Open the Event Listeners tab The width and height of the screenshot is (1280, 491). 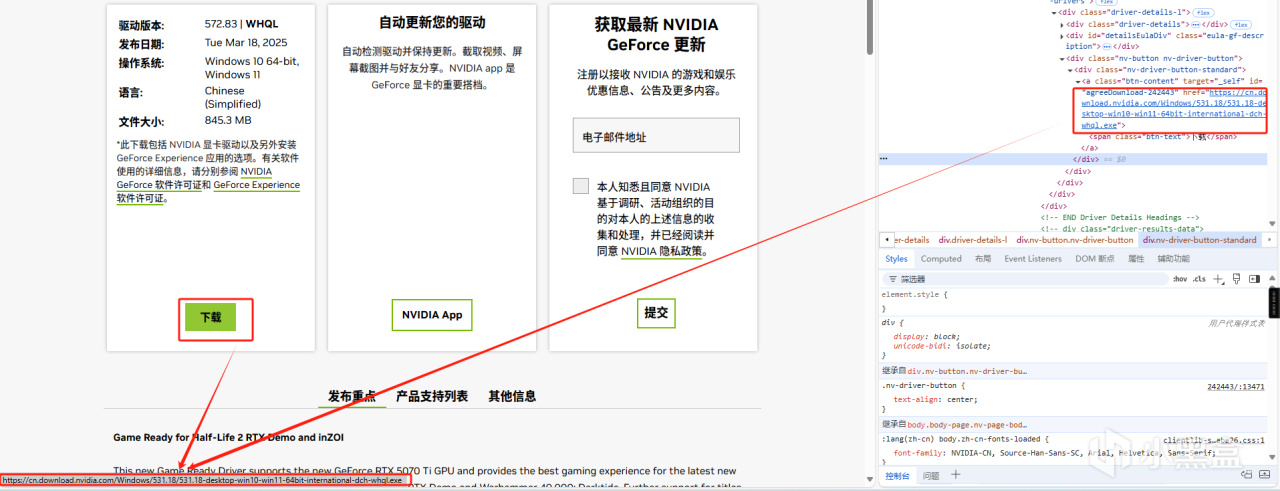[1033, 259]
